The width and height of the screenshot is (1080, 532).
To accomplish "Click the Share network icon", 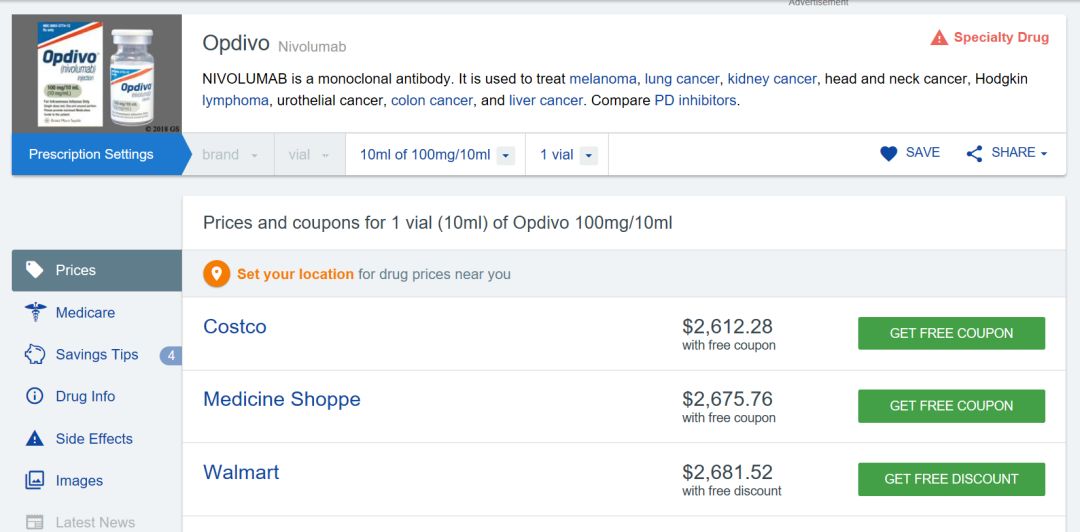I will click(x=974, y=153).
